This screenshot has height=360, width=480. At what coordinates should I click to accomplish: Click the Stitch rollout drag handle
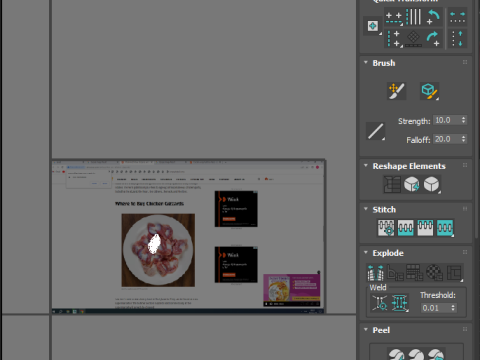click(x=465, y=209)
